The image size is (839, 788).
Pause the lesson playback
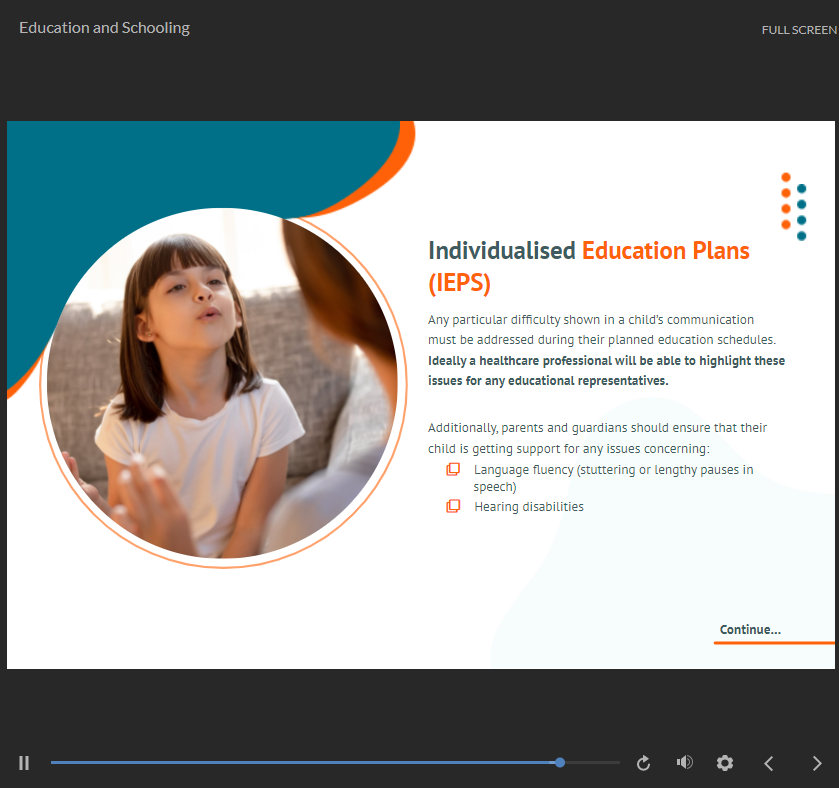click(x=24, y=763)
